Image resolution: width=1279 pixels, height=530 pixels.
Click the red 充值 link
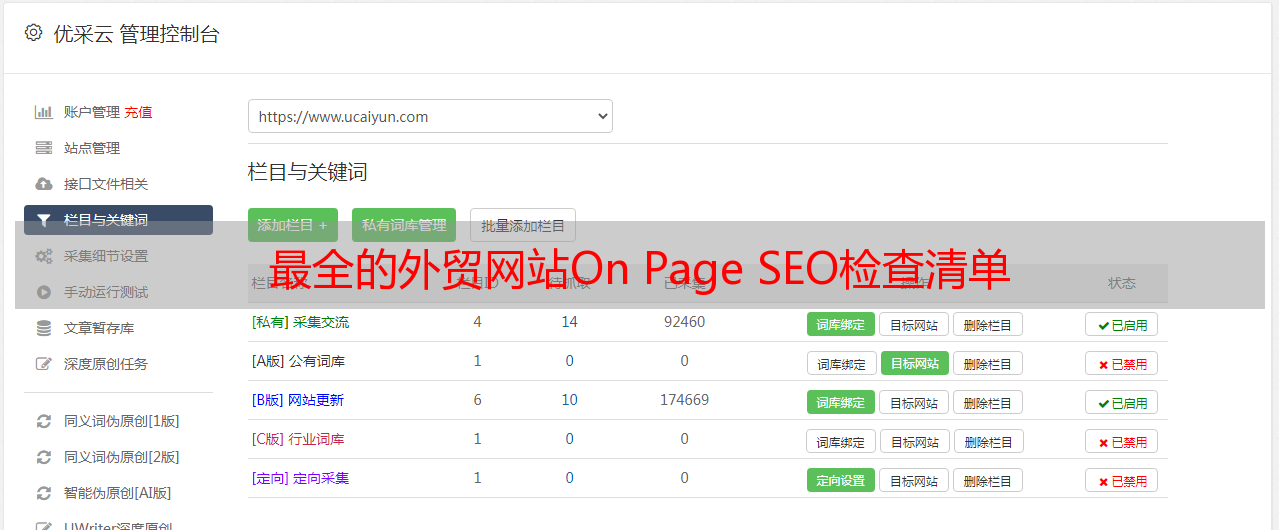[139, 112]
